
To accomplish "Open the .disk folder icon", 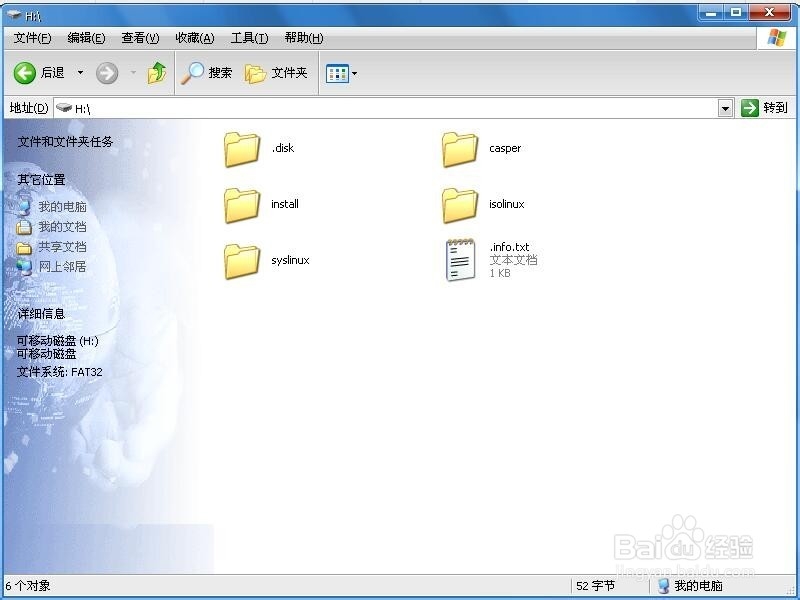I will (x=242, y=149).
